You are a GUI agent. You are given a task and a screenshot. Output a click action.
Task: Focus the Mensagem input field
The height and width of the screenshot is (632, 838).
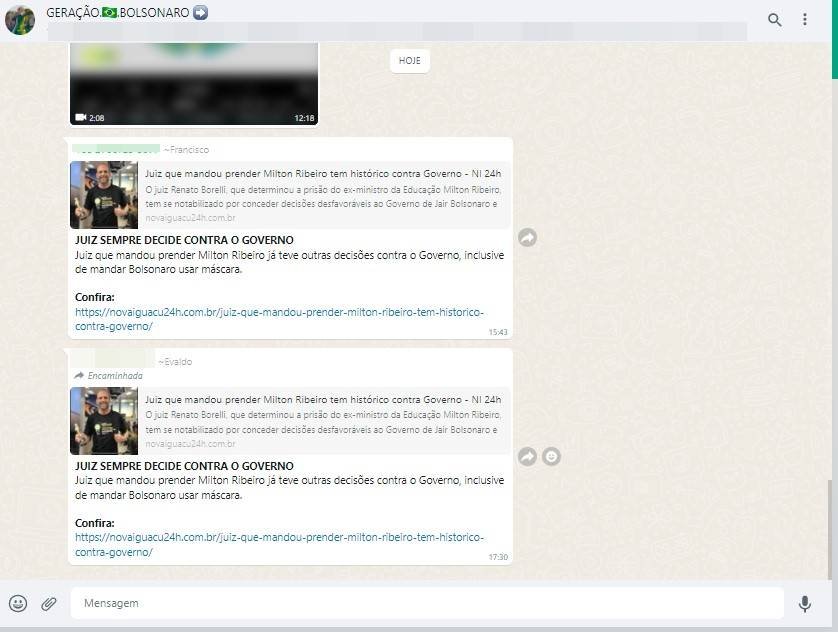tap(427, 603)
